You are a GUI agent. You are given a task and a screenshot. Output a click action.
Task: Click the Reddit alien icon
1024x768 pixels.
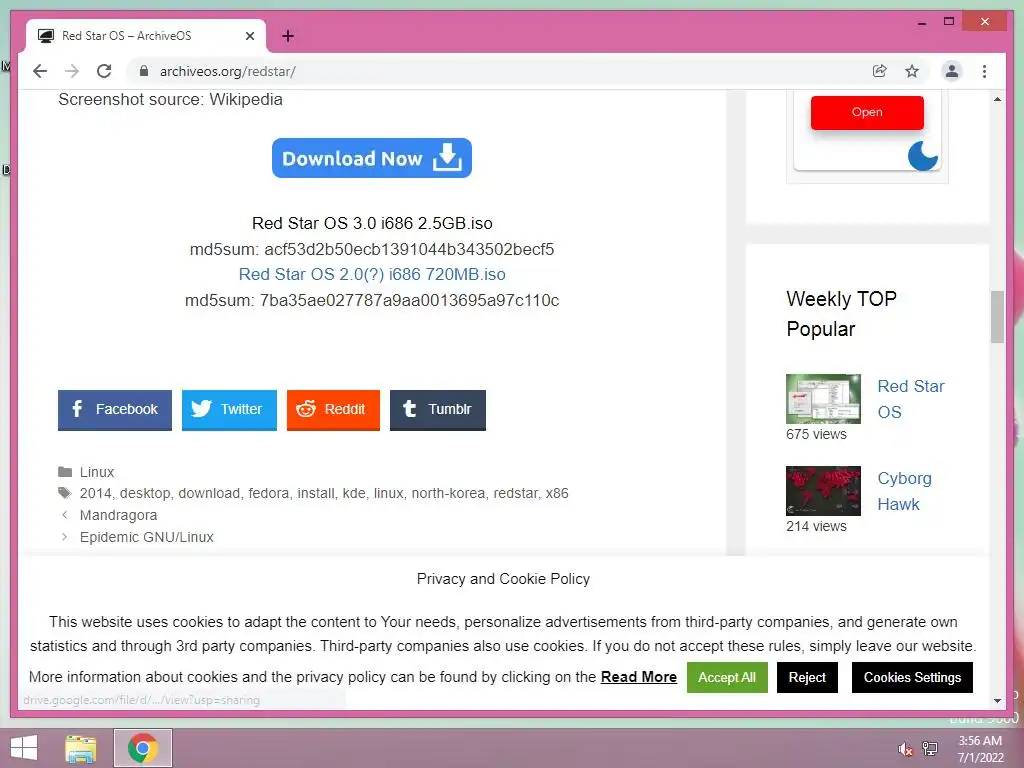point(306,409)
